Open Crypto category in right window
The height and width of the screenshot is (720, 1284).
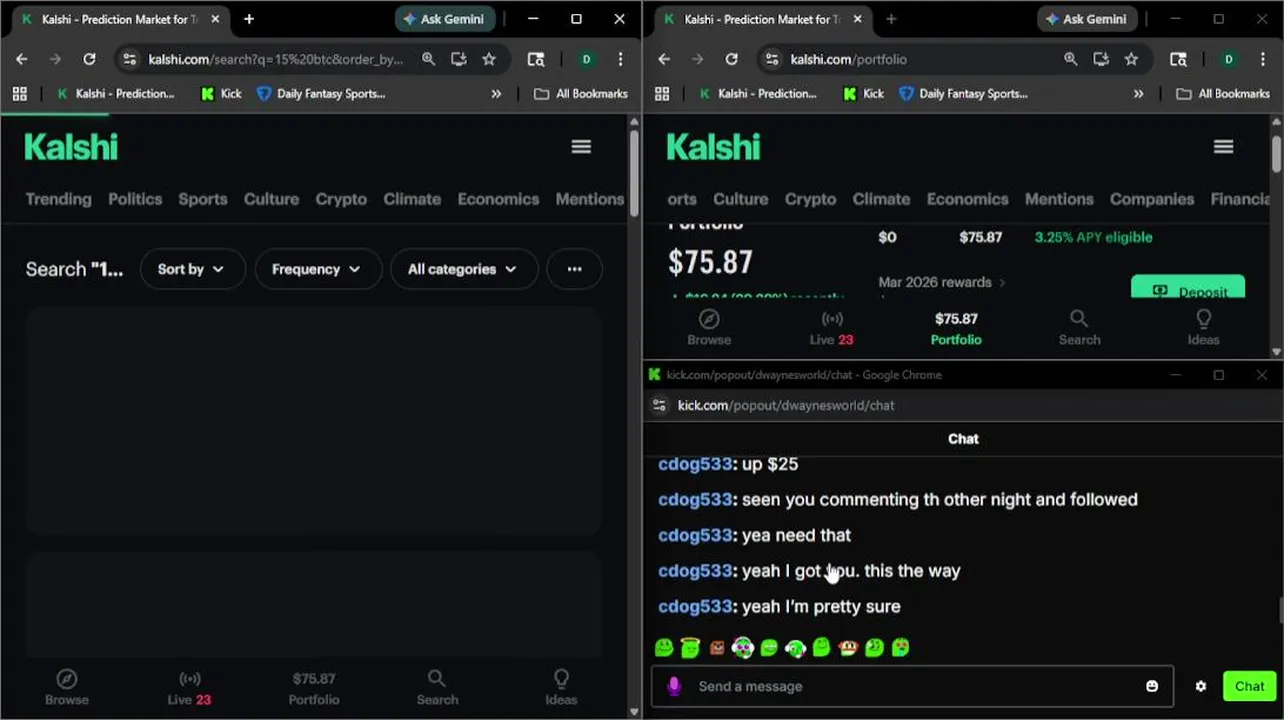coord(810,199)
